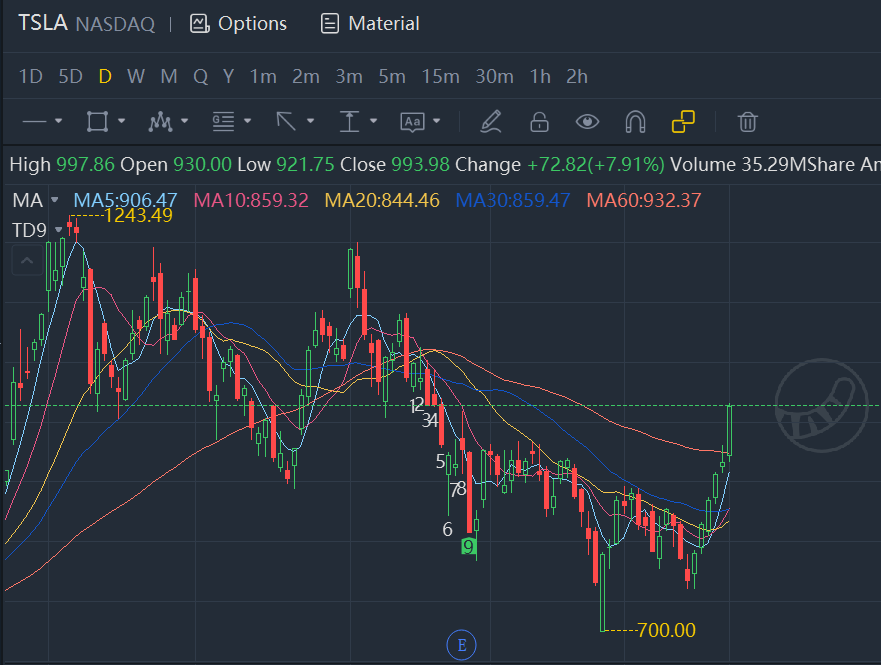Switch to the 1h interval
The width and height of the screenshot is (881, 665).
(540, 76)
